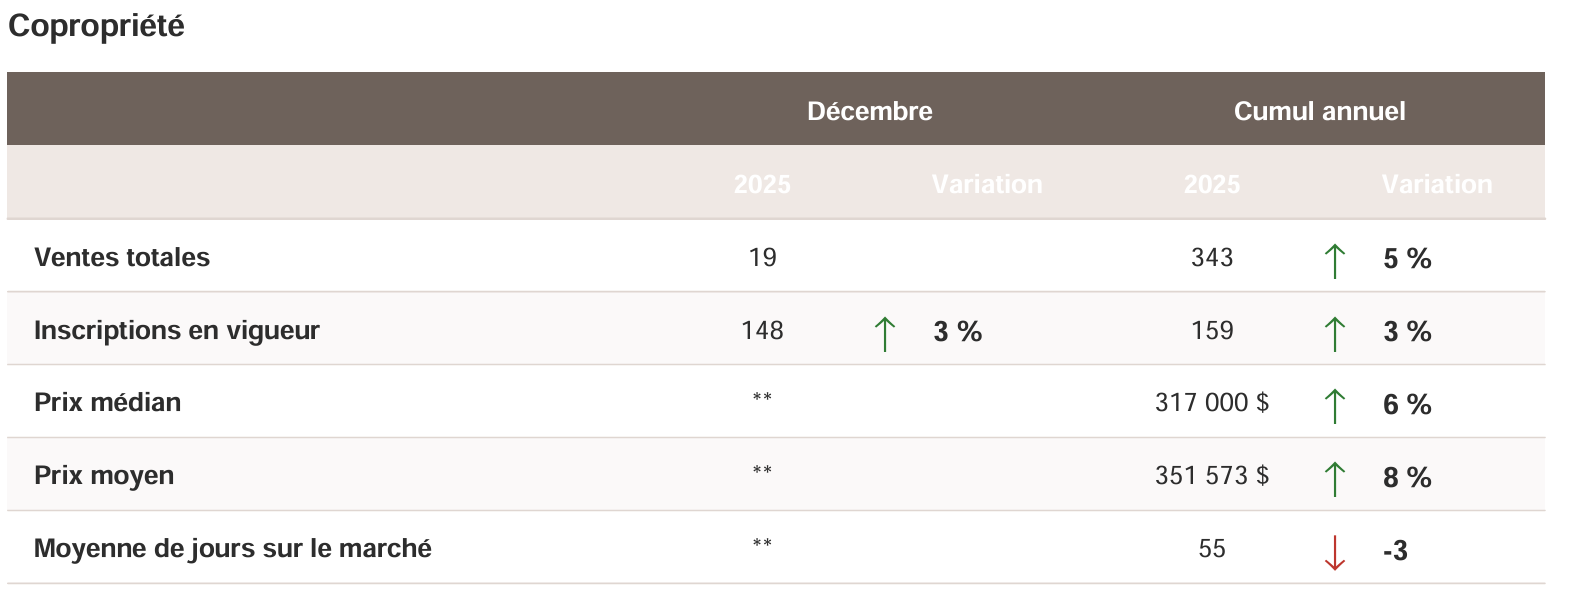The image size is (1583, 615).
Task: Click the 343 total sales value
Action: [1211, 258]
